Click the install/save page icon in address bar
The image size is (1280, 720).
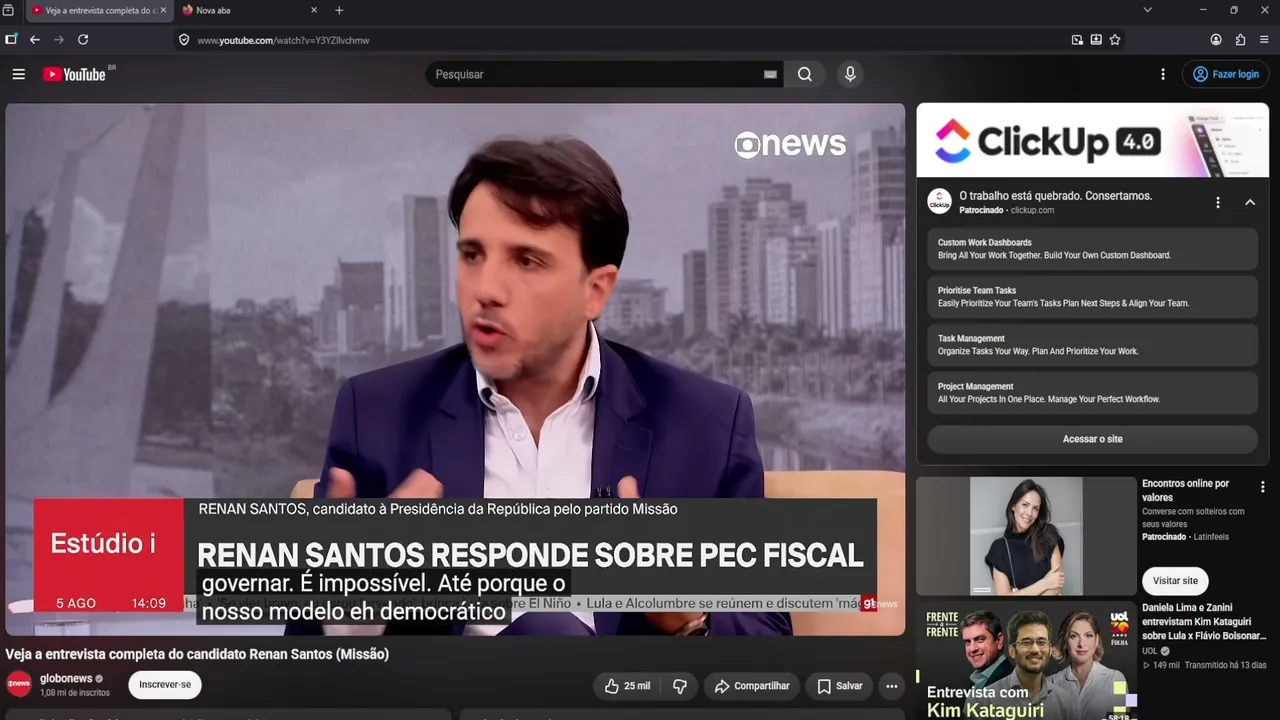[1096, 40]
